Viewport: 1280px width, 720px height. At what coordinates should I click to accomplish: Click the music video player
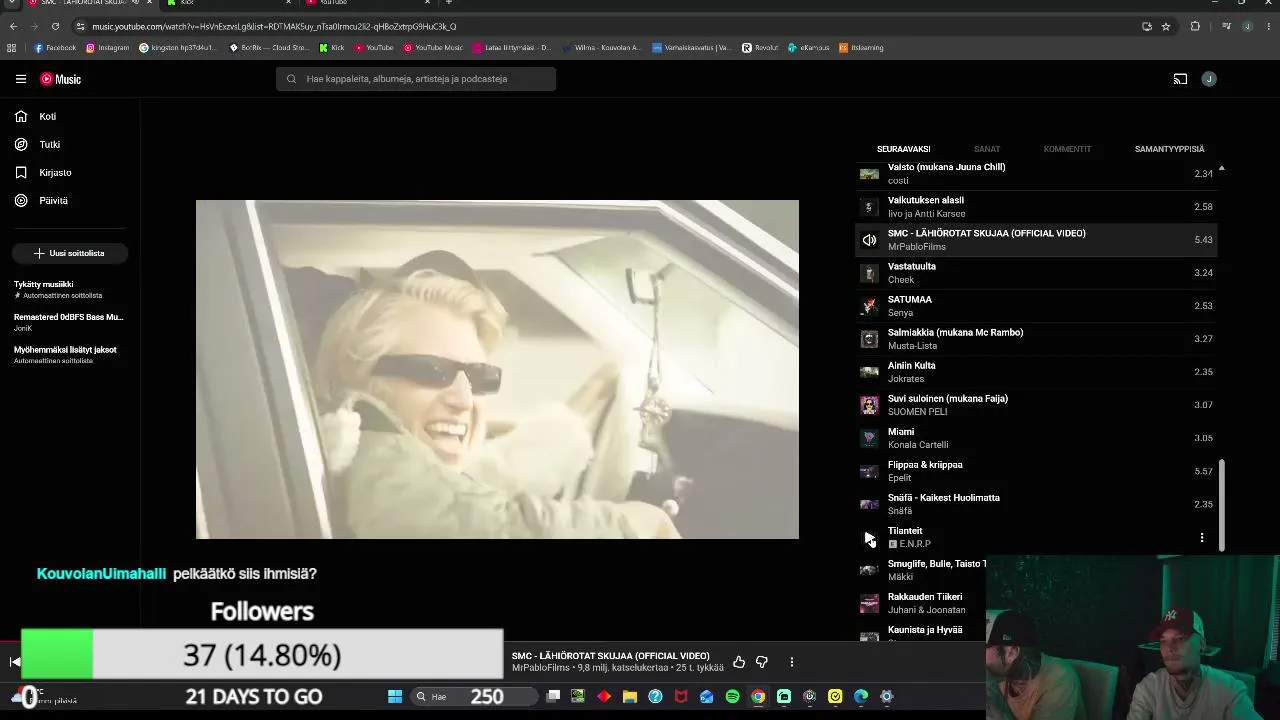497,369
